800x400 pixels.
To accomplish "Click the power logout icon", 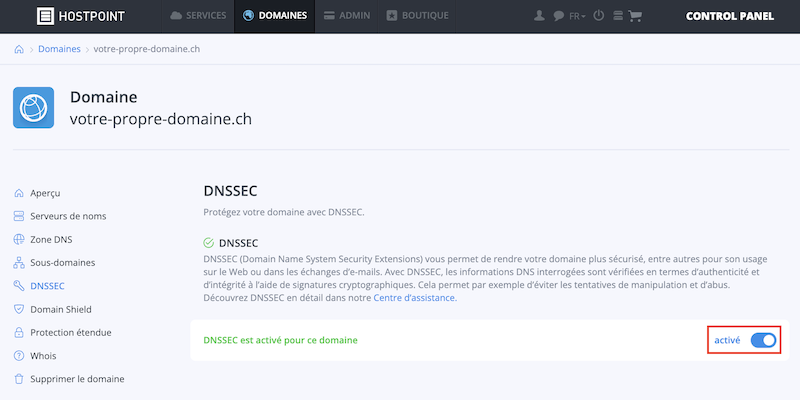I will coord(599,16).
